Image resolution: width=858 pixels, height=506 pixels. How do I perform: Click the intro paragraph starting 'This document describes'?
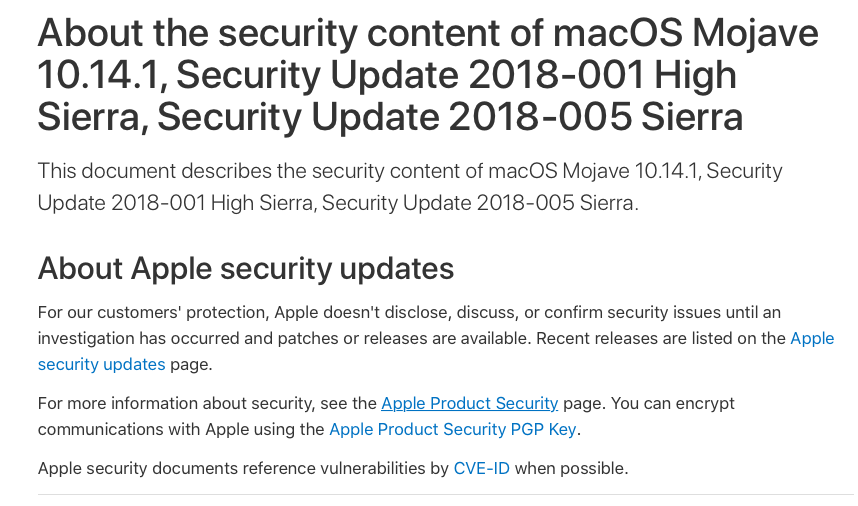tap(410, 187)
